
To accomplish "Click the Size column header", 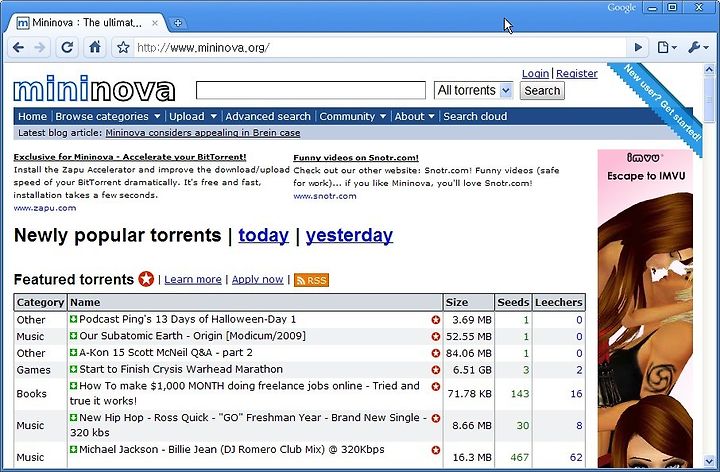I will [468, 303].
